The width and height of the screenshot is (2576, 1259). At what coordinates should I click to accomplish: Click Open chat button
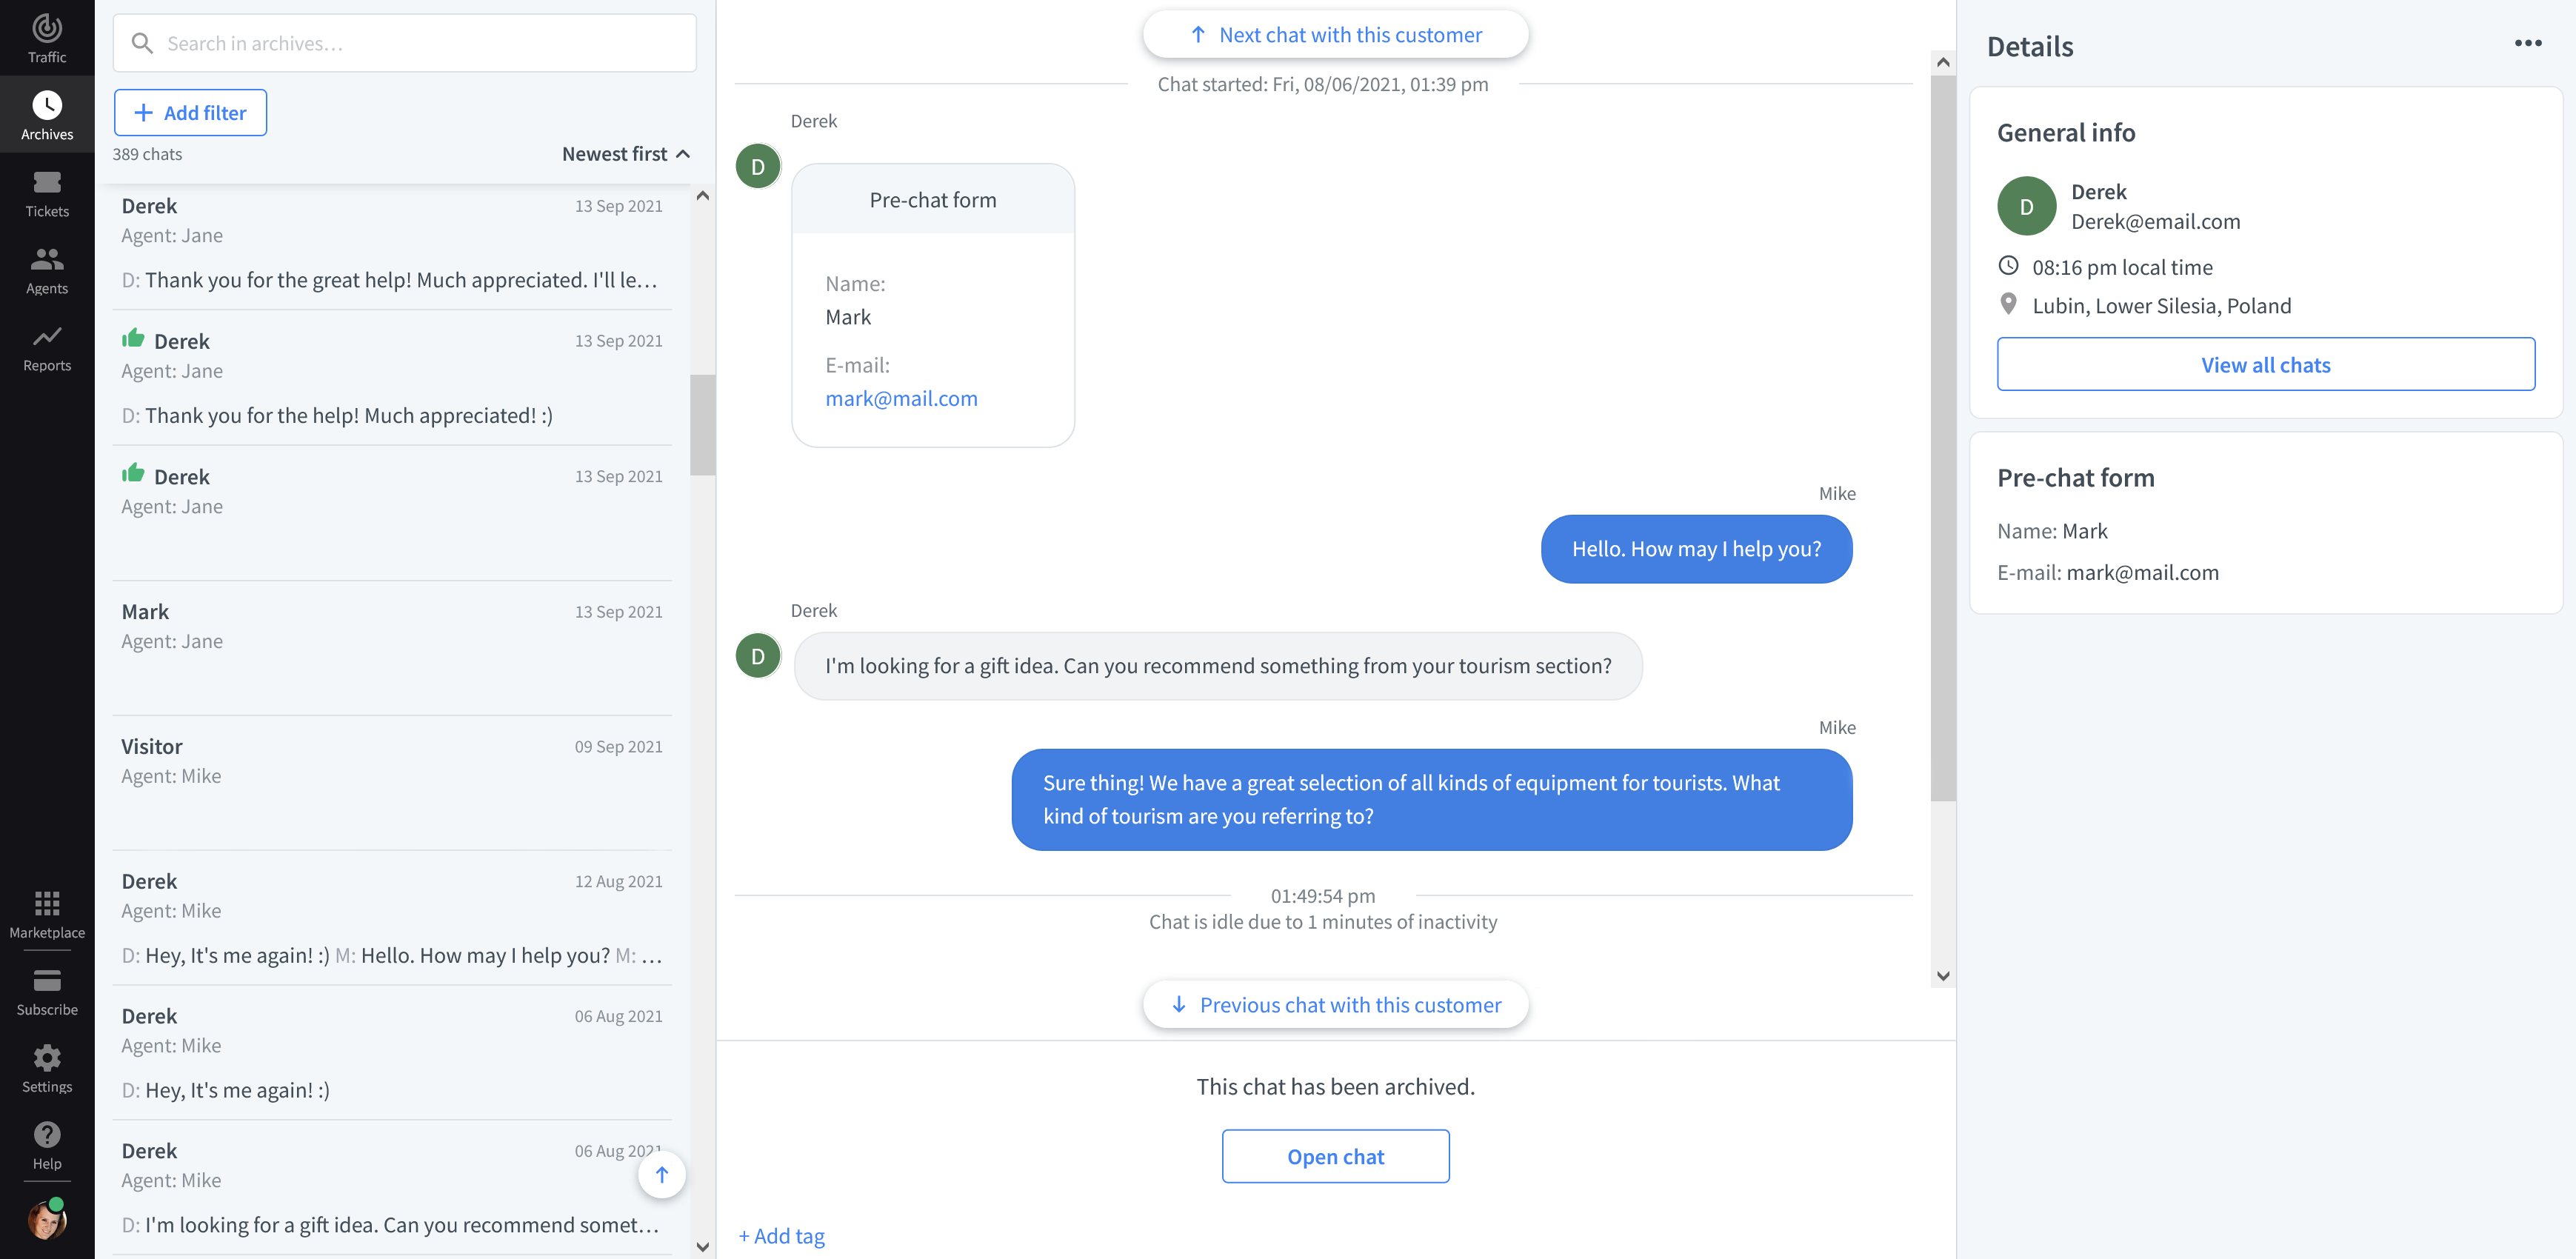tap(1335, 1155)
